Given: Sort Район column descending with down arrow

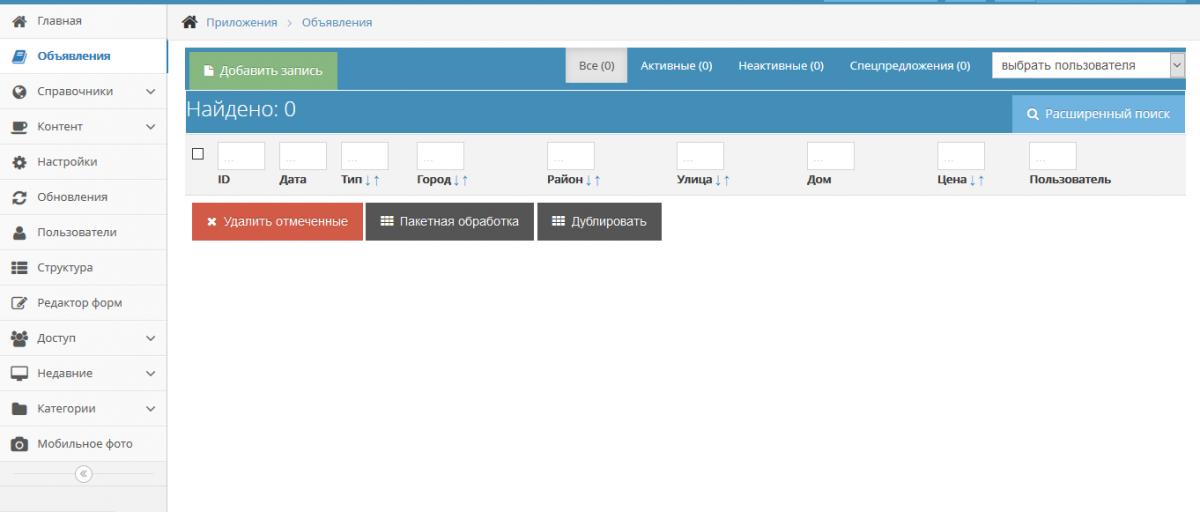Looking at the screenshot, I should tap(588, 180).
